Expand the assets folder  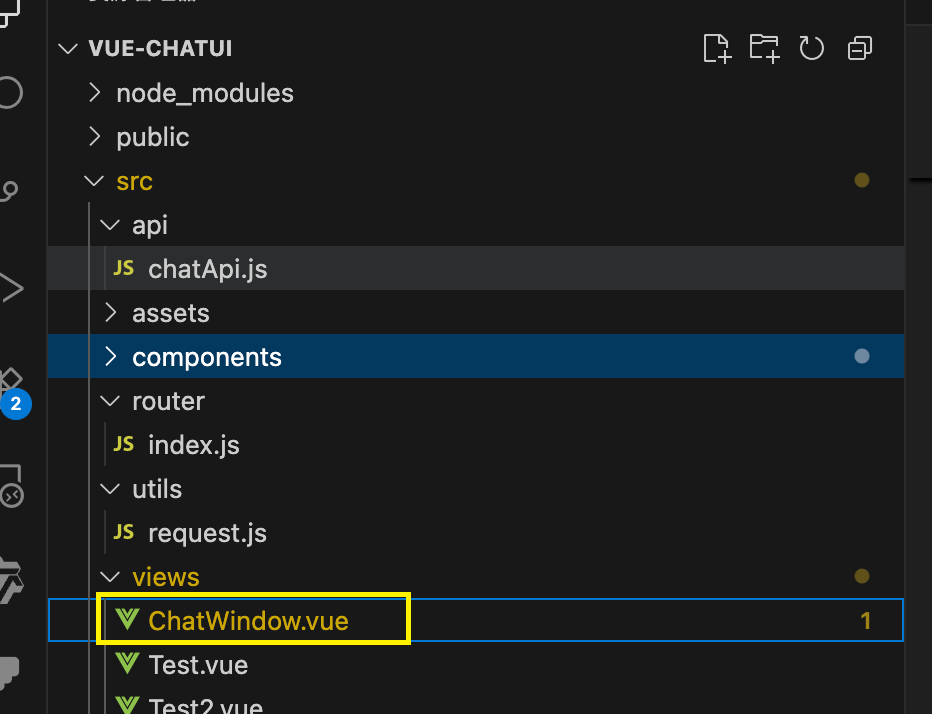[110, 313]
